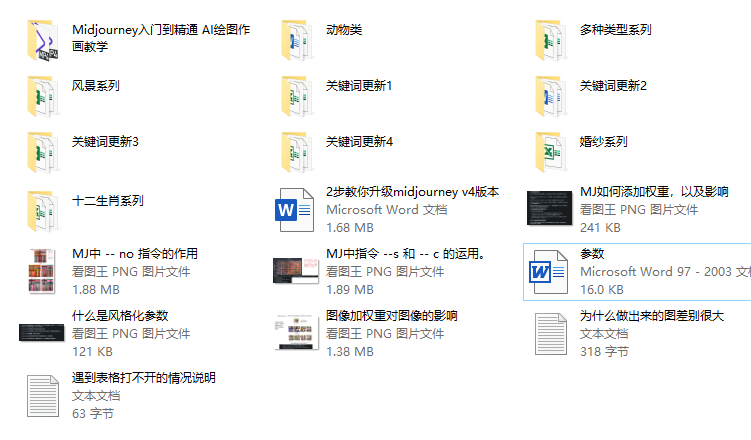This screenshot has height=440, width=751.
Task: Click the folder name '关键词更新2'
Action: pos(613,86)
